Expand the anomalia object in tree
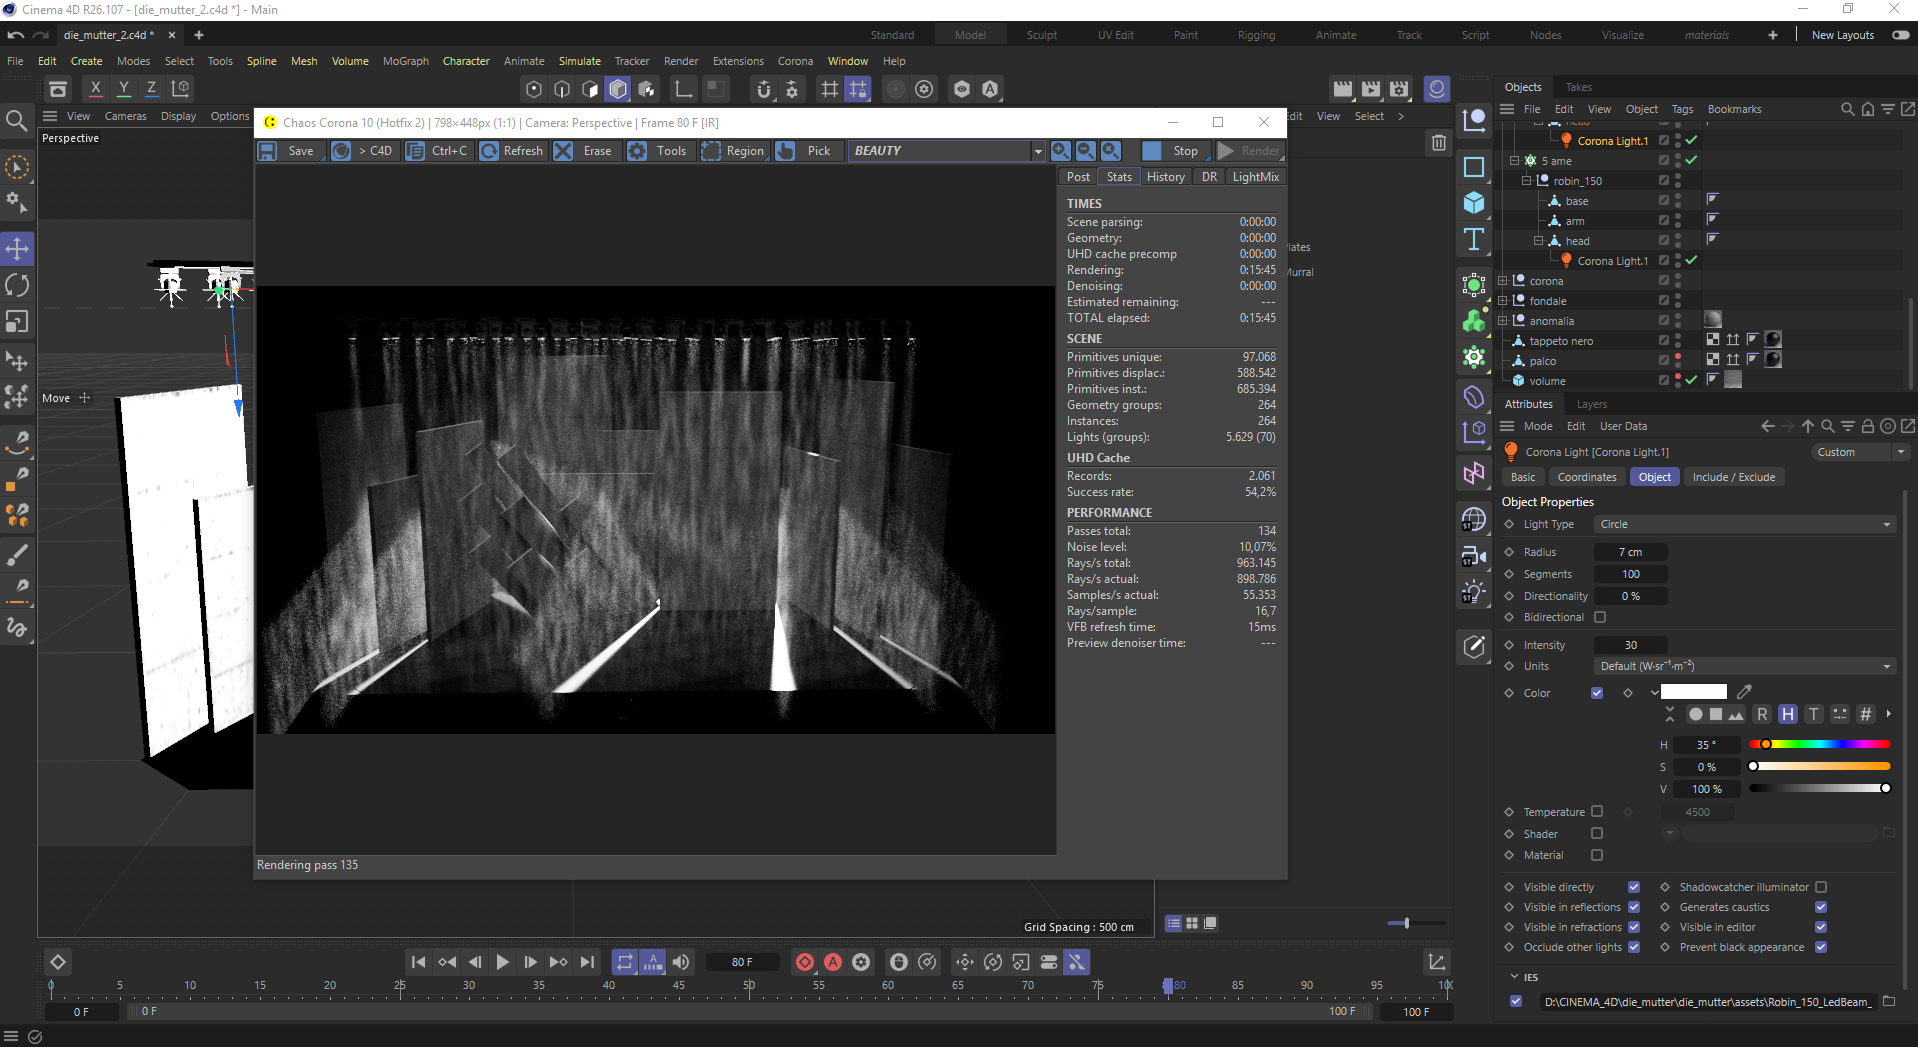 1502,321
